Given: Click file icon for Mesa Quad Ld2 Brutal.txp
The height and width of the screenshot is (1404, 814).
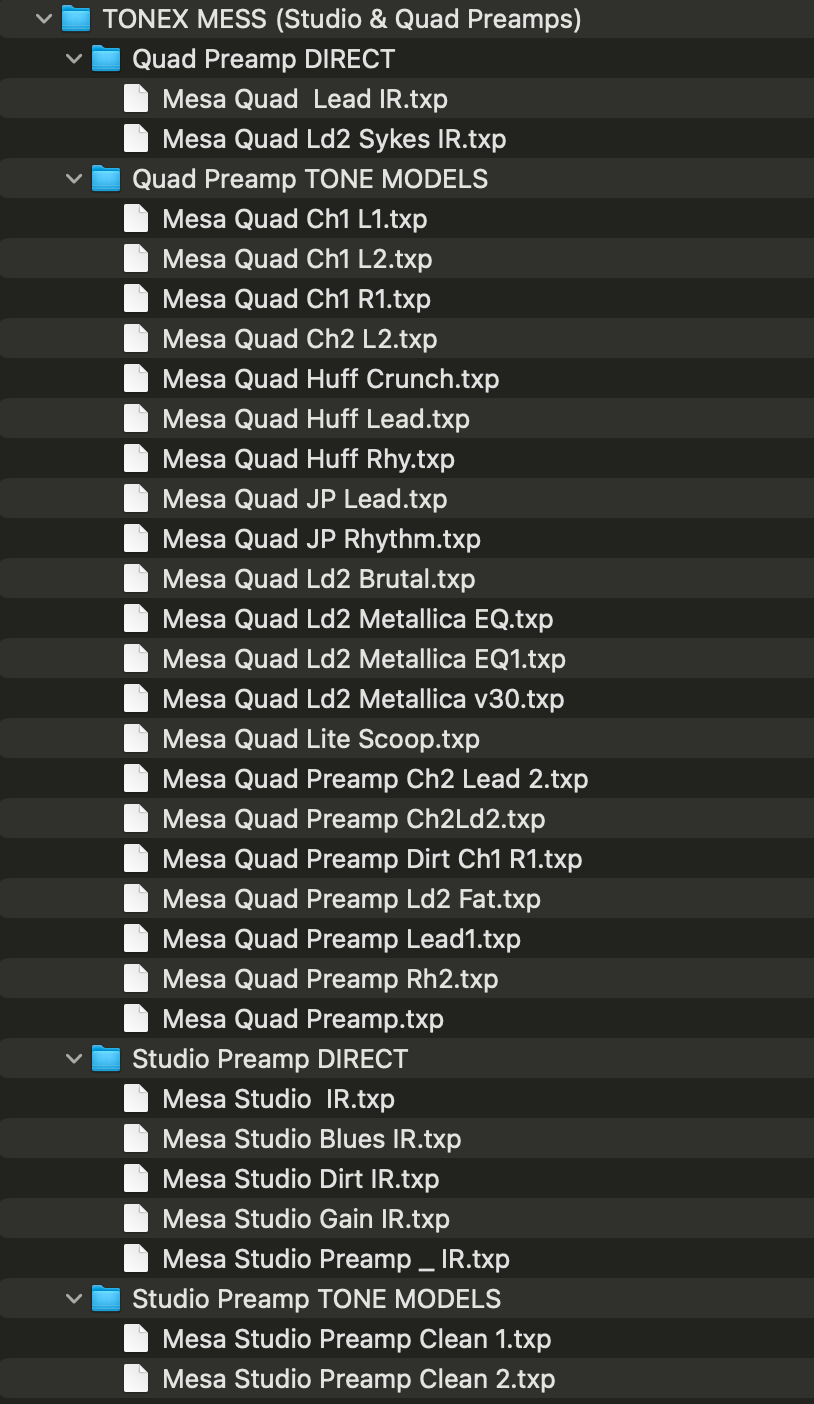Looking at the screenshot, I should click(x=135, y=579).
